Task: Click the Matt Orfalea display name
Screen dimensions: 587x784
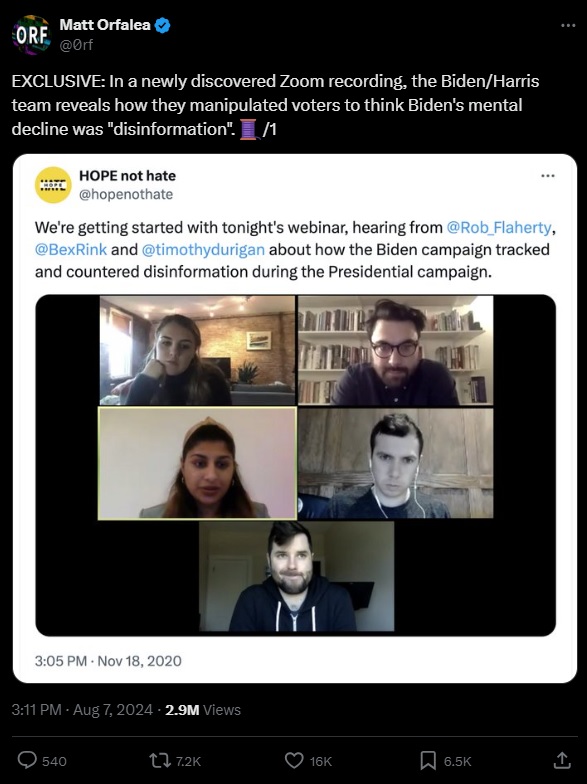Action: [105, 24]
